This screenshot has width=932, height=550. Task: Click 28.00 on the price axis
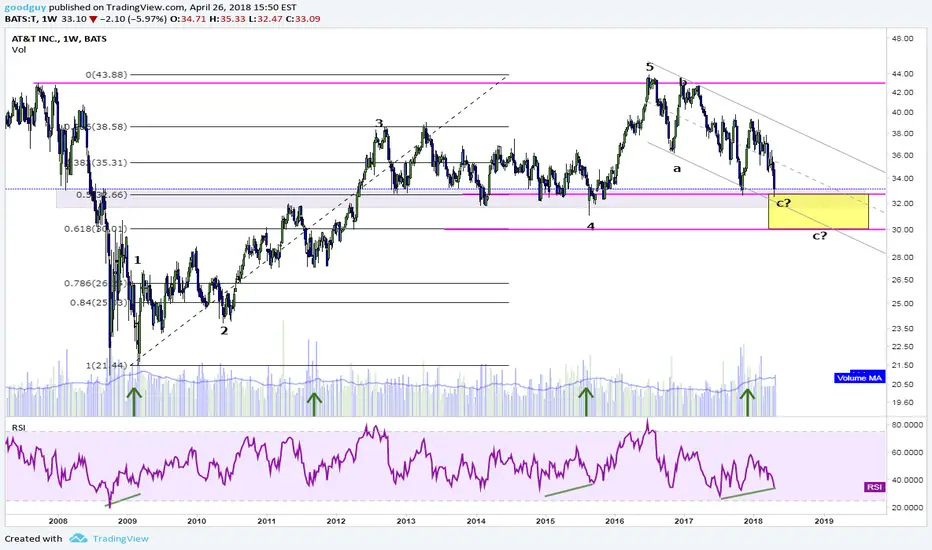coord(902,257)
